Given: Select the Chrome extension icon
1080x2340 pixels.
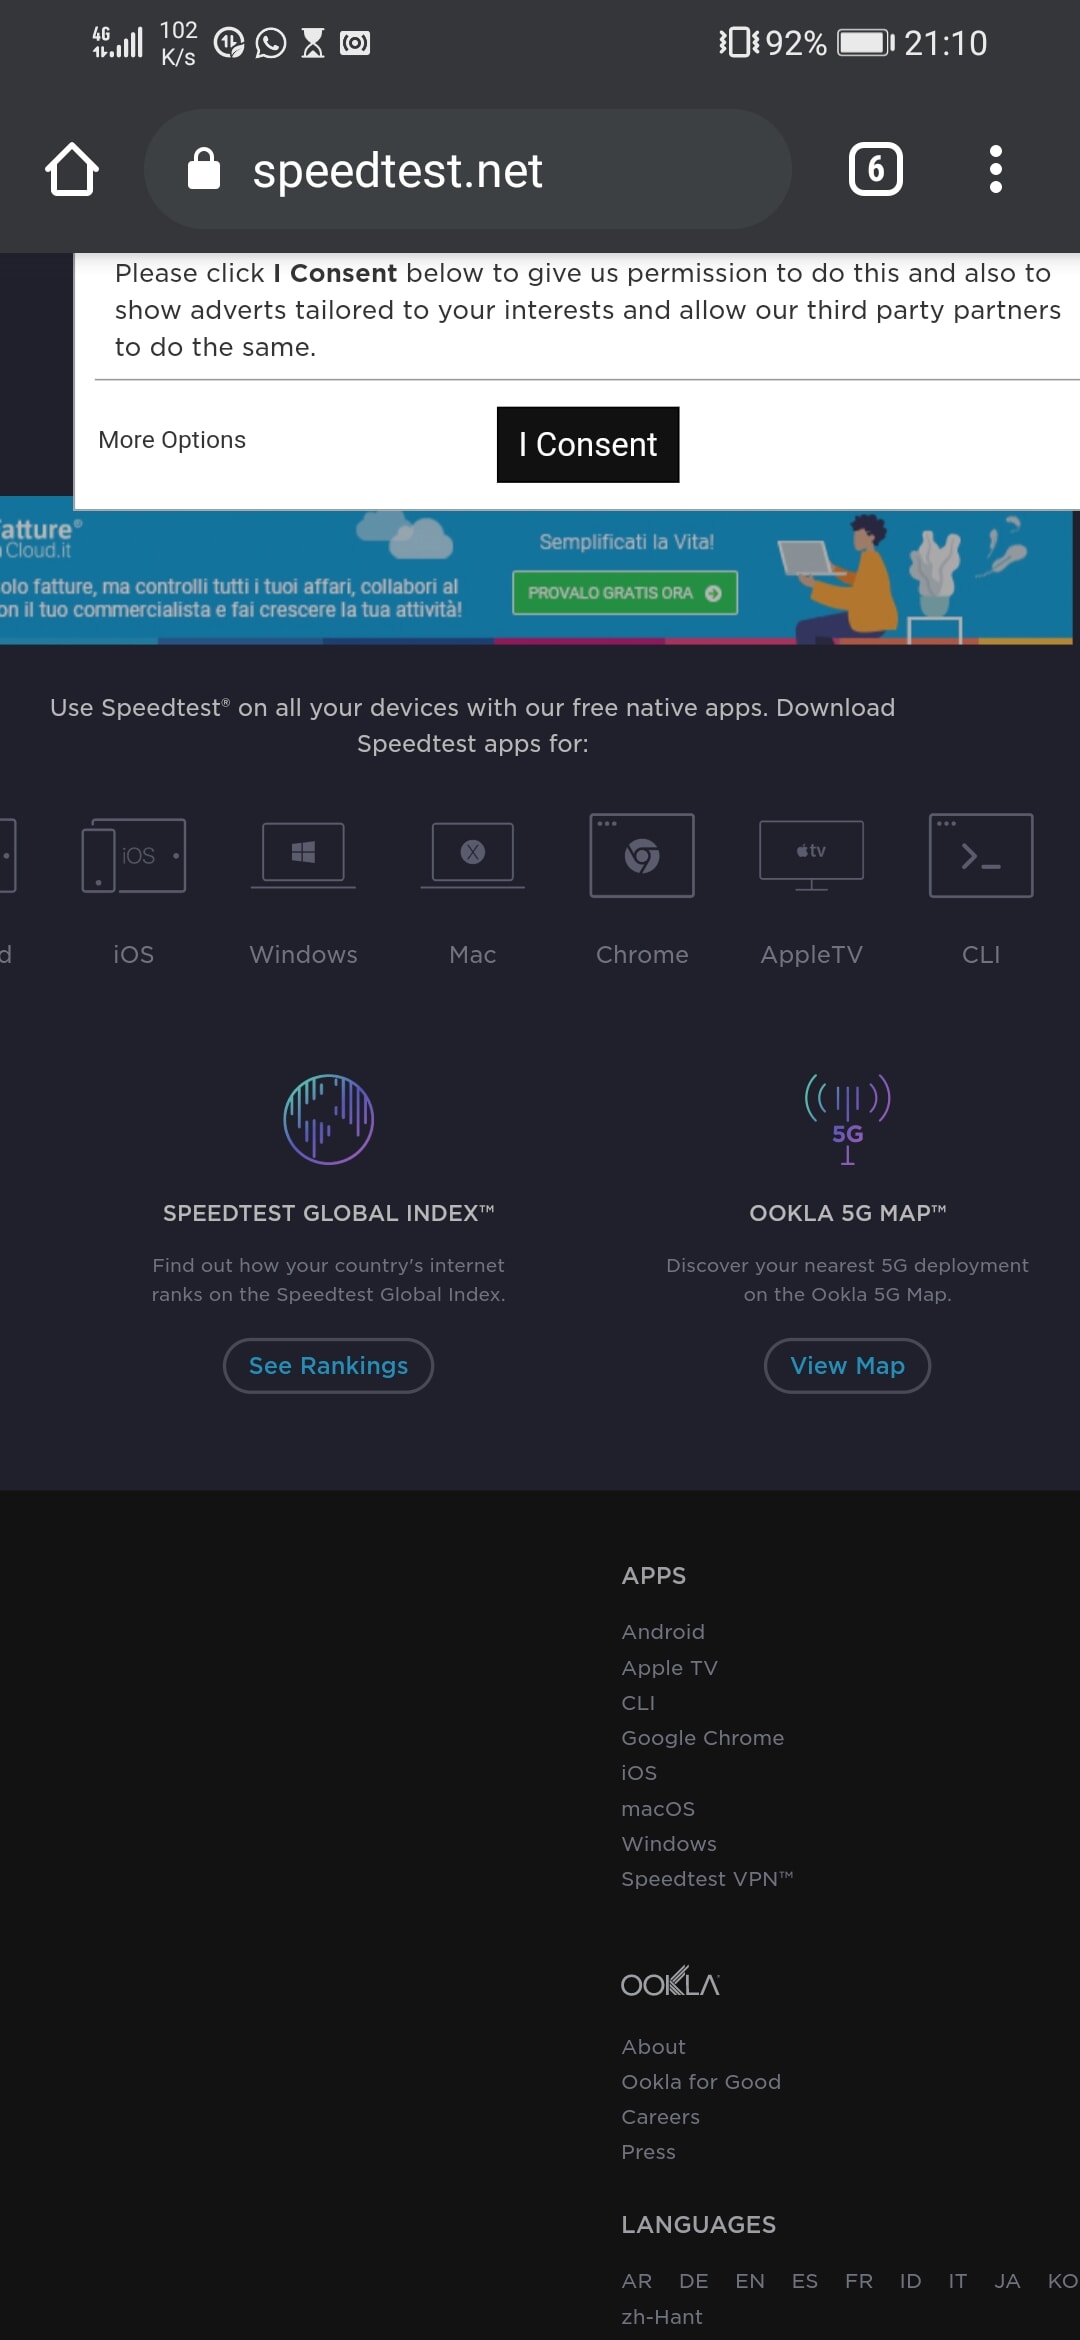Looking at the screenshot, I should pos(642,855).
